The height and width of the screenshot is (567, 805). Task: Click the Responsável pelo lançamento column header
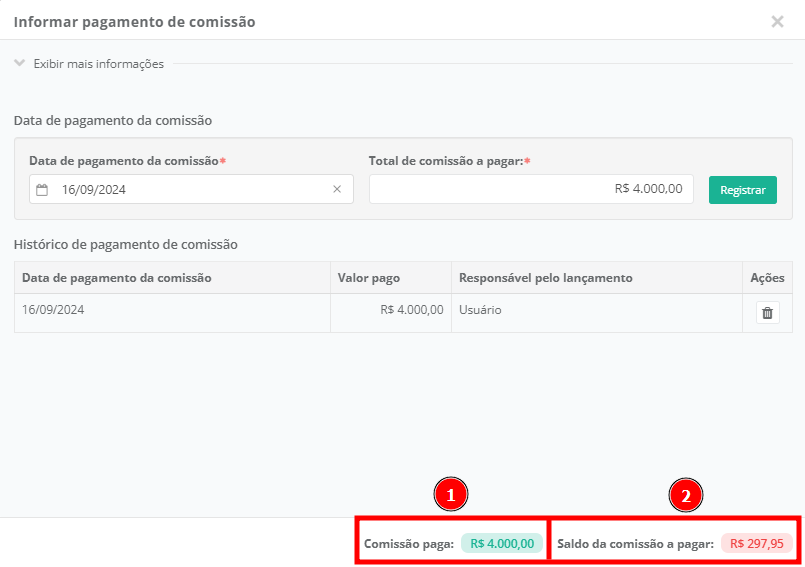click(545, 278)
